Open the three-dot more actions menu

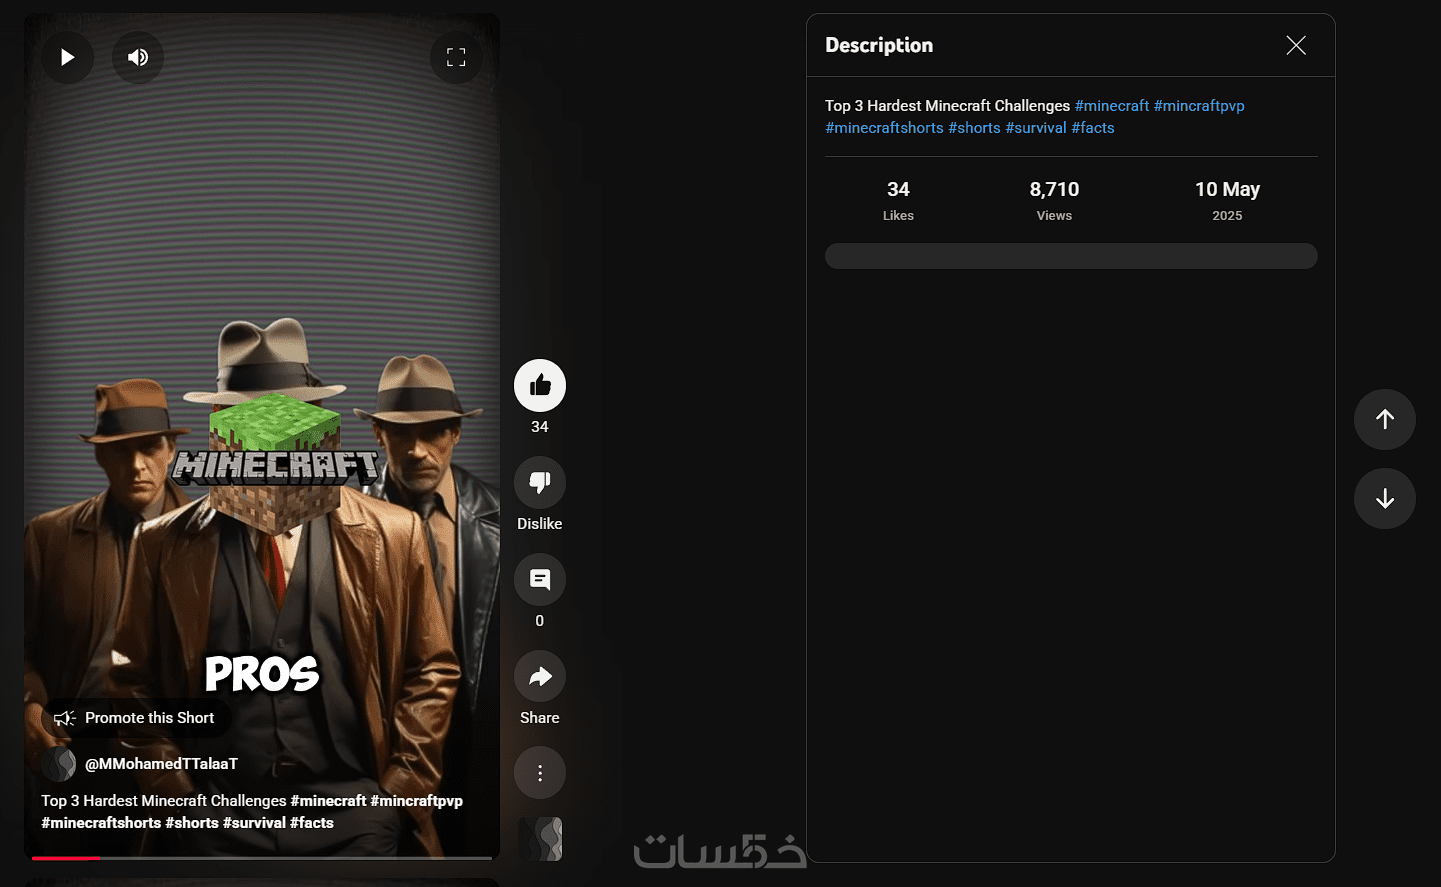[x=540, y=773]
